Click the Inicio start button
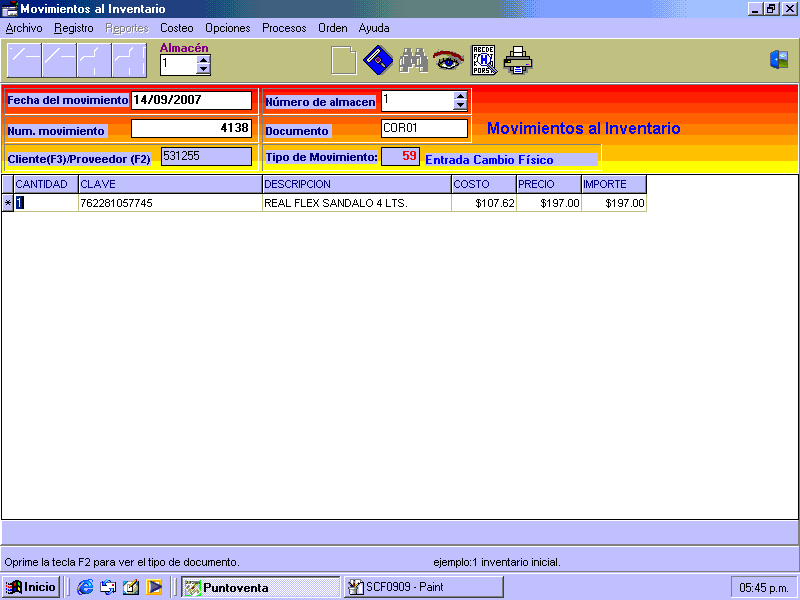This screenshot has width=800, height=600. tap(31, 587)
